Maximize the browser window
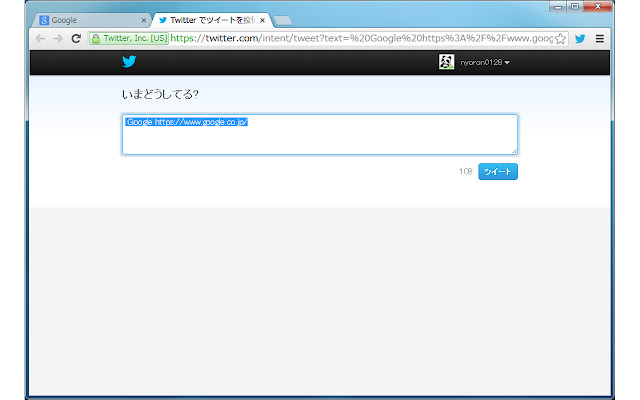Viewport: 640px width, 400px height. (x=575, y=7)
